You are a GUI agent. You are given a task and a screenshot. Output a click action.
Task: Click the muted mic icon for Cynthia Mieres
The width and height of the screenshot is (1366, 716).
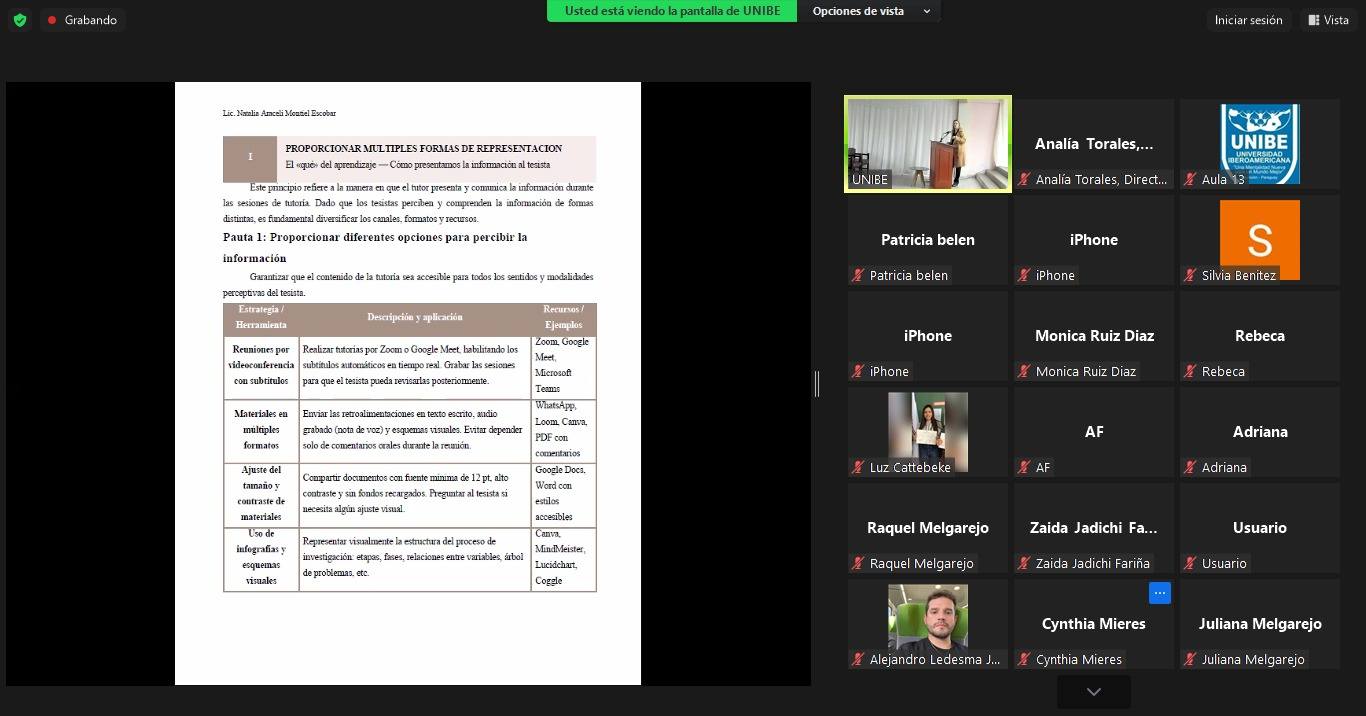coord(1024,660)
